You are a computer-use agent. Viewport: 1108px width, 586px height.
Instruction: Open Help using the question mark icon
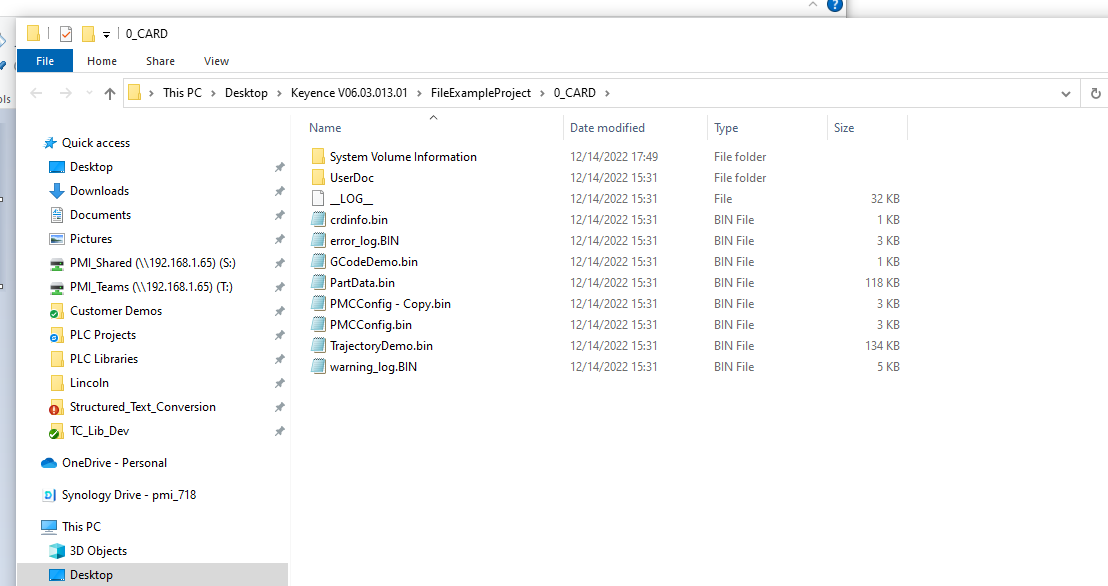(x=837, y=6)
